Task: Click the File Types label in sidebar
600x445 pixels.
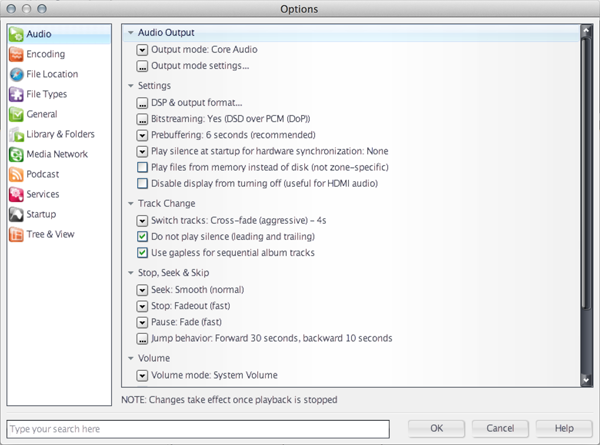Action: point(47,94)
